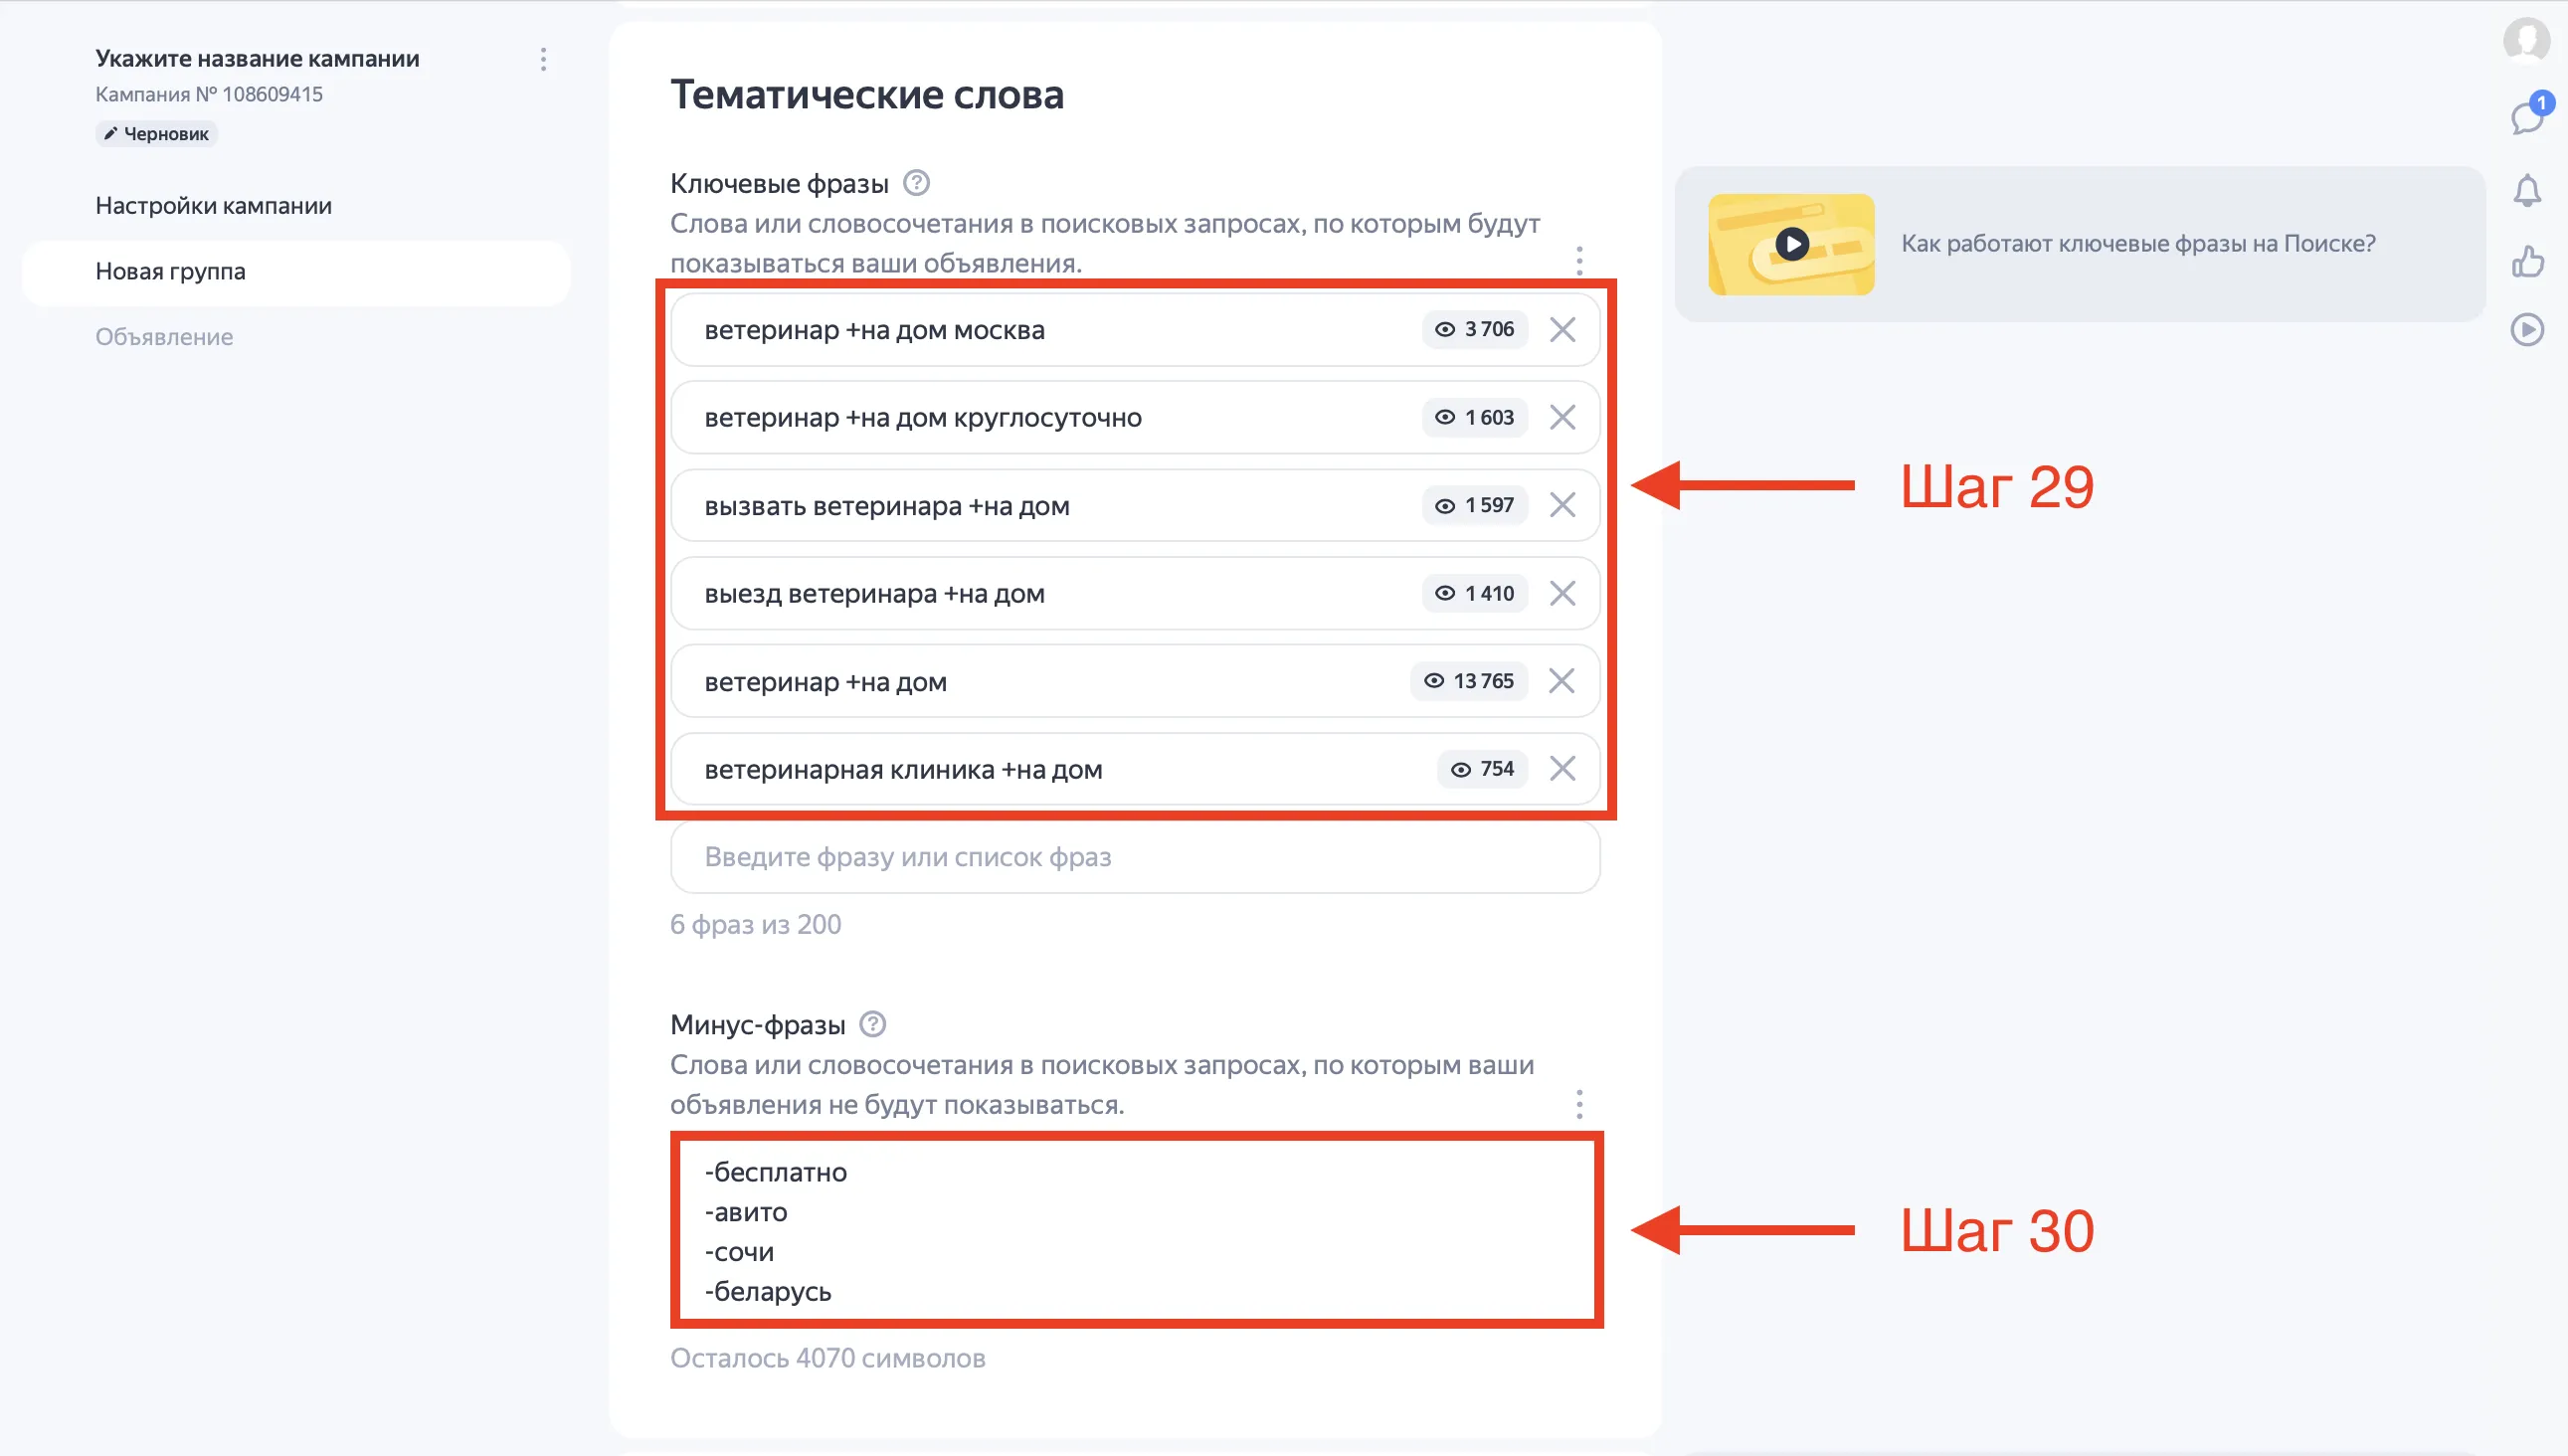
Task: Click impressions counter on «ветеринар +на дом»
Action: pos(1468,681)
